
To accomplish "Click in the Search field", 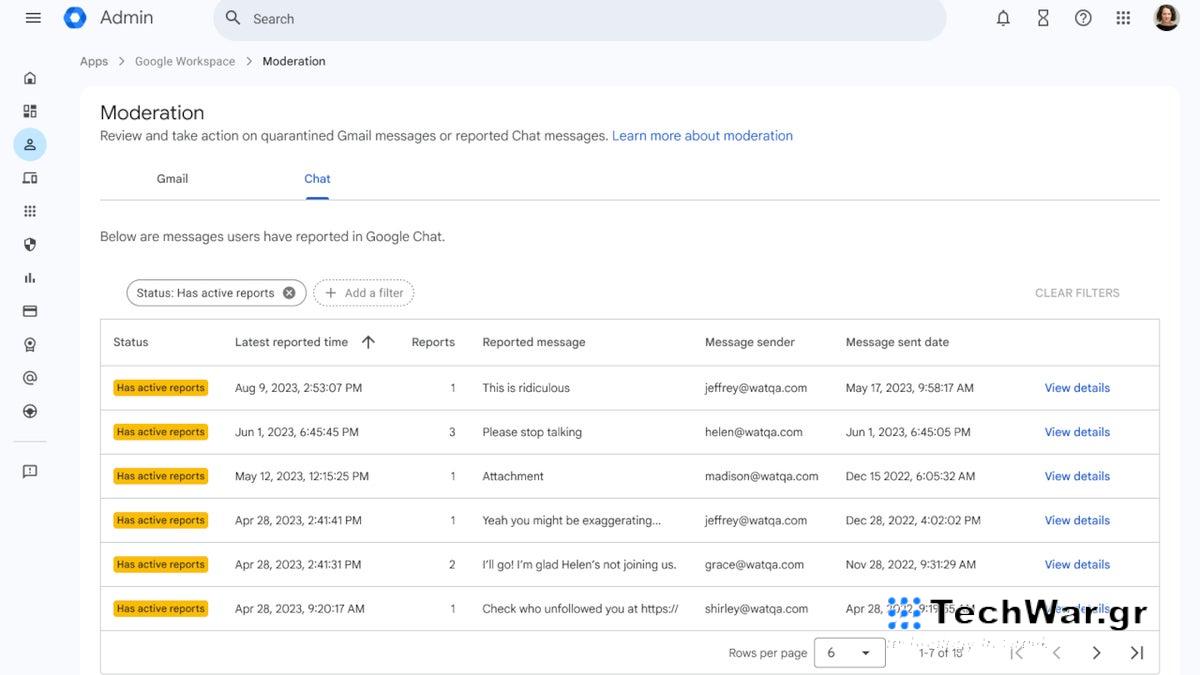I will 580,19.
